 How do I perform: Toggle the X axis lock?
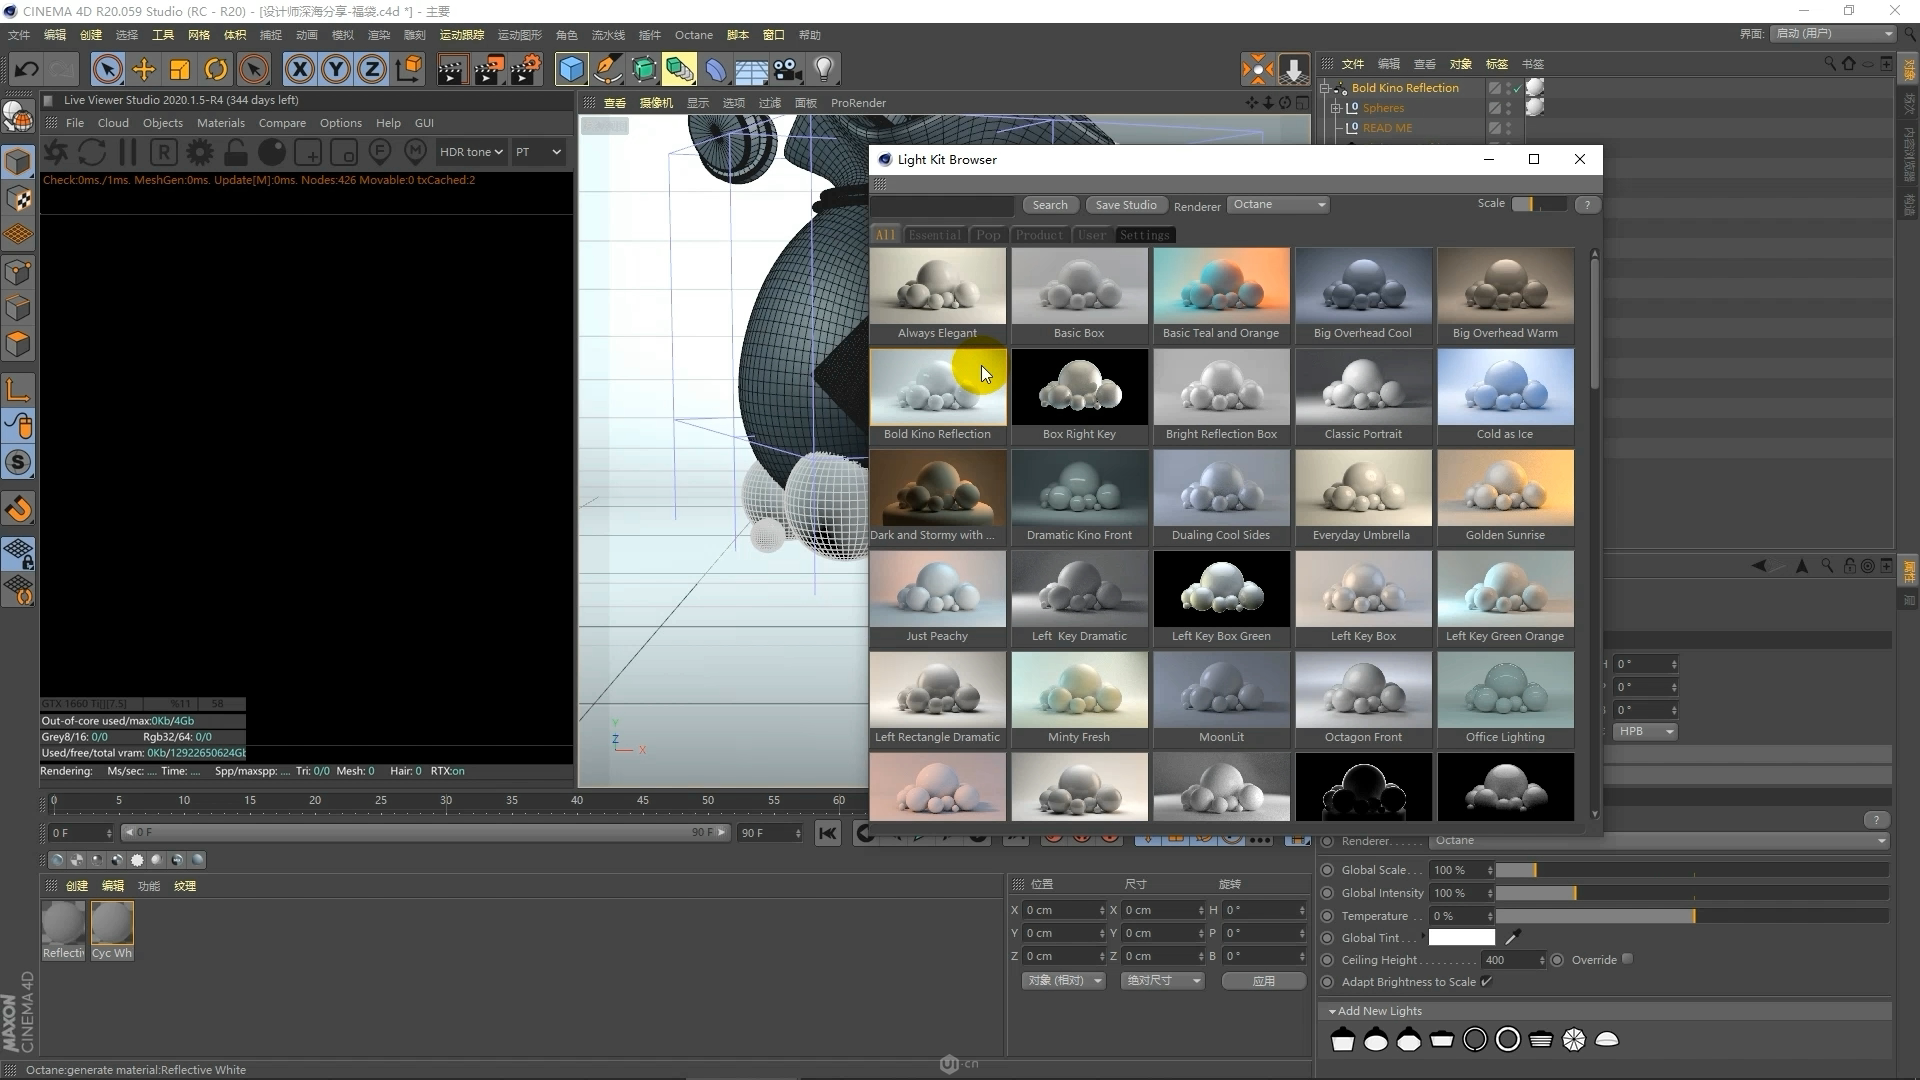[299, 69]
